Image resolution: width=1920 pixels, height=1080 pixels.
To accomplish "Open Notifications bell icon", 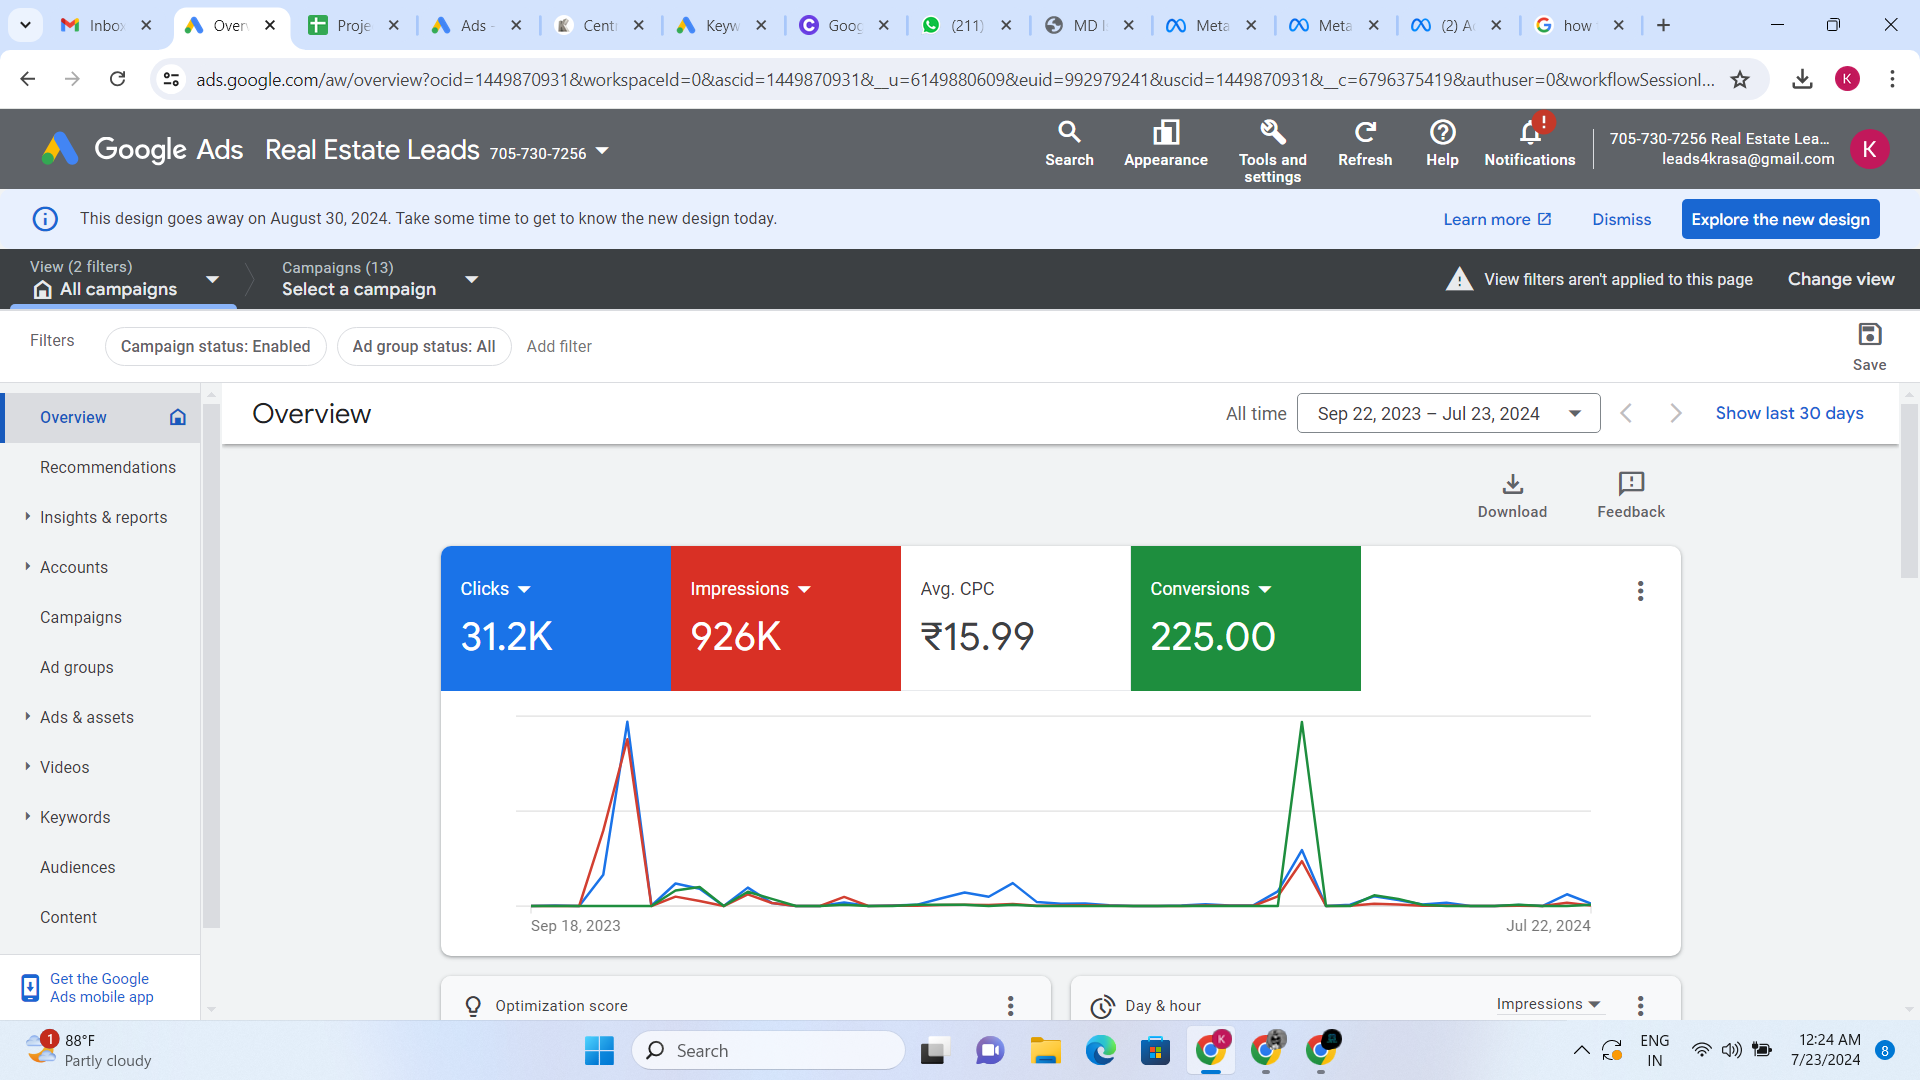I will 1529,144.
